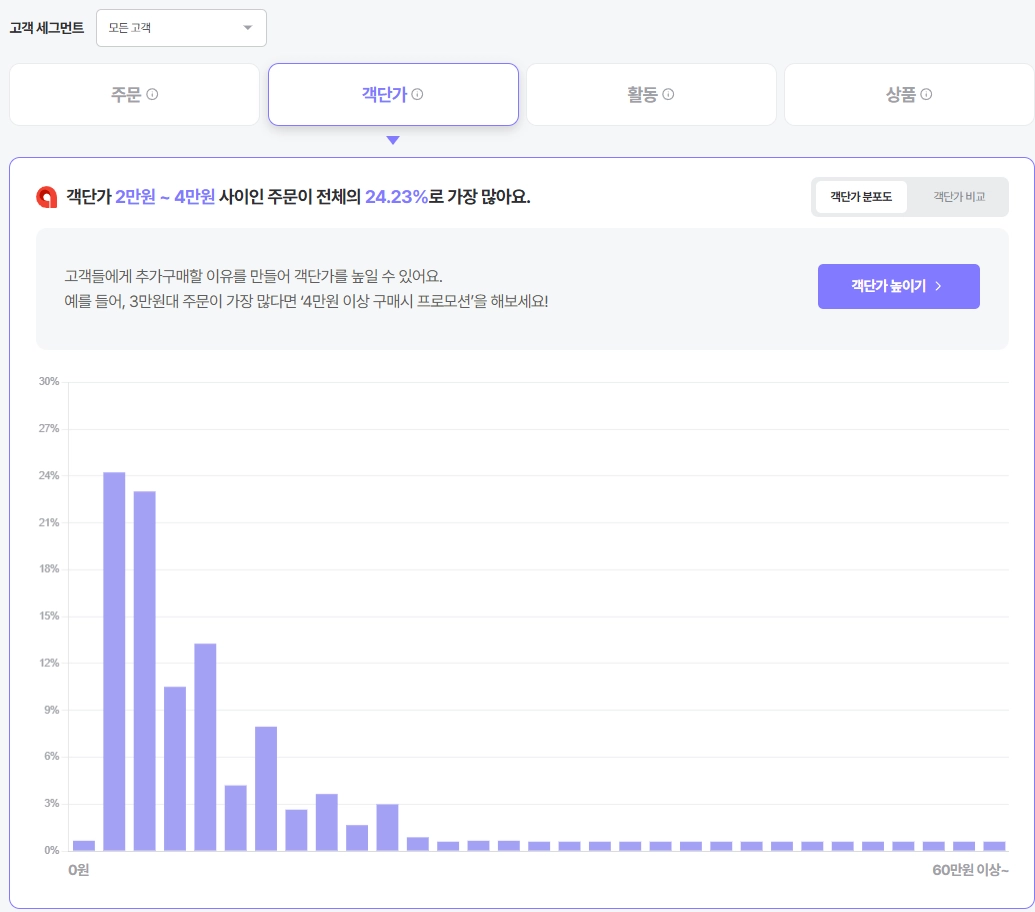This screenshot has width=1035, height=912.
Task: Switch to the 상품 tab
Action: pos(909,94)
